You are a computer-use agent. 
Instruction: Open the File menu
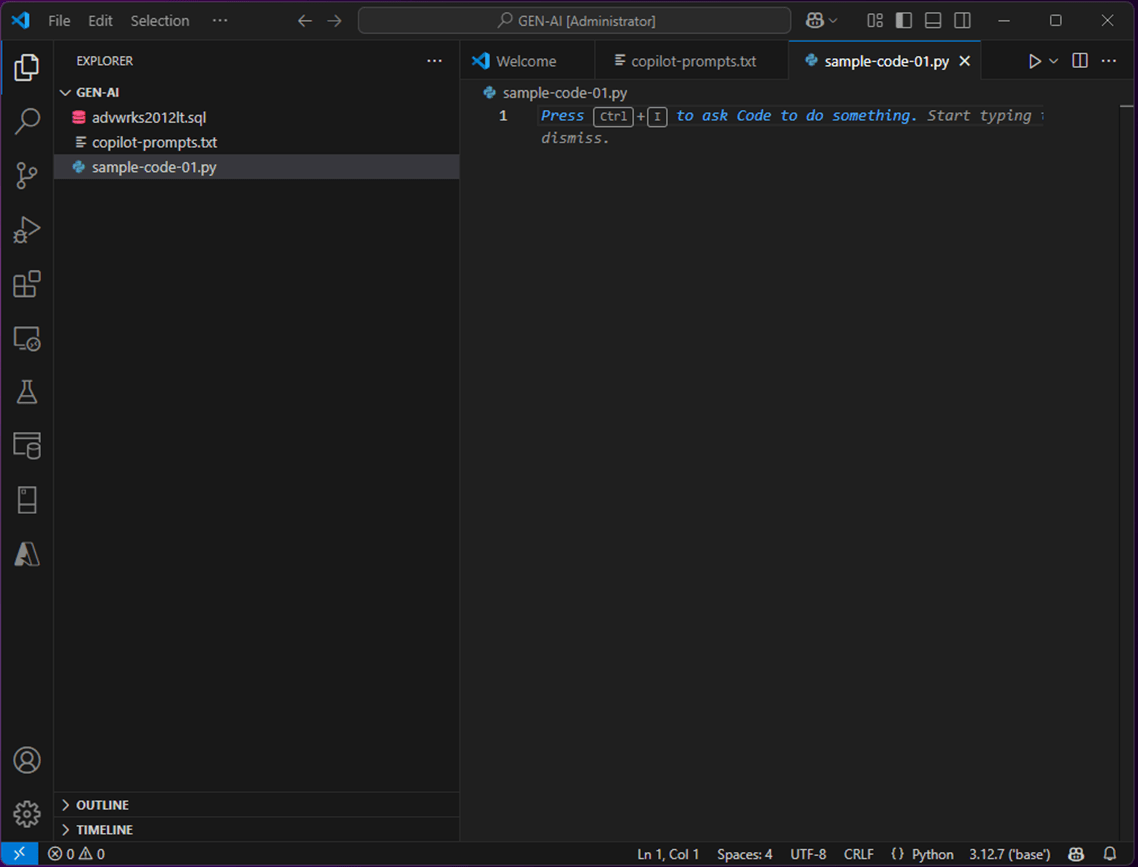point(59,21)
